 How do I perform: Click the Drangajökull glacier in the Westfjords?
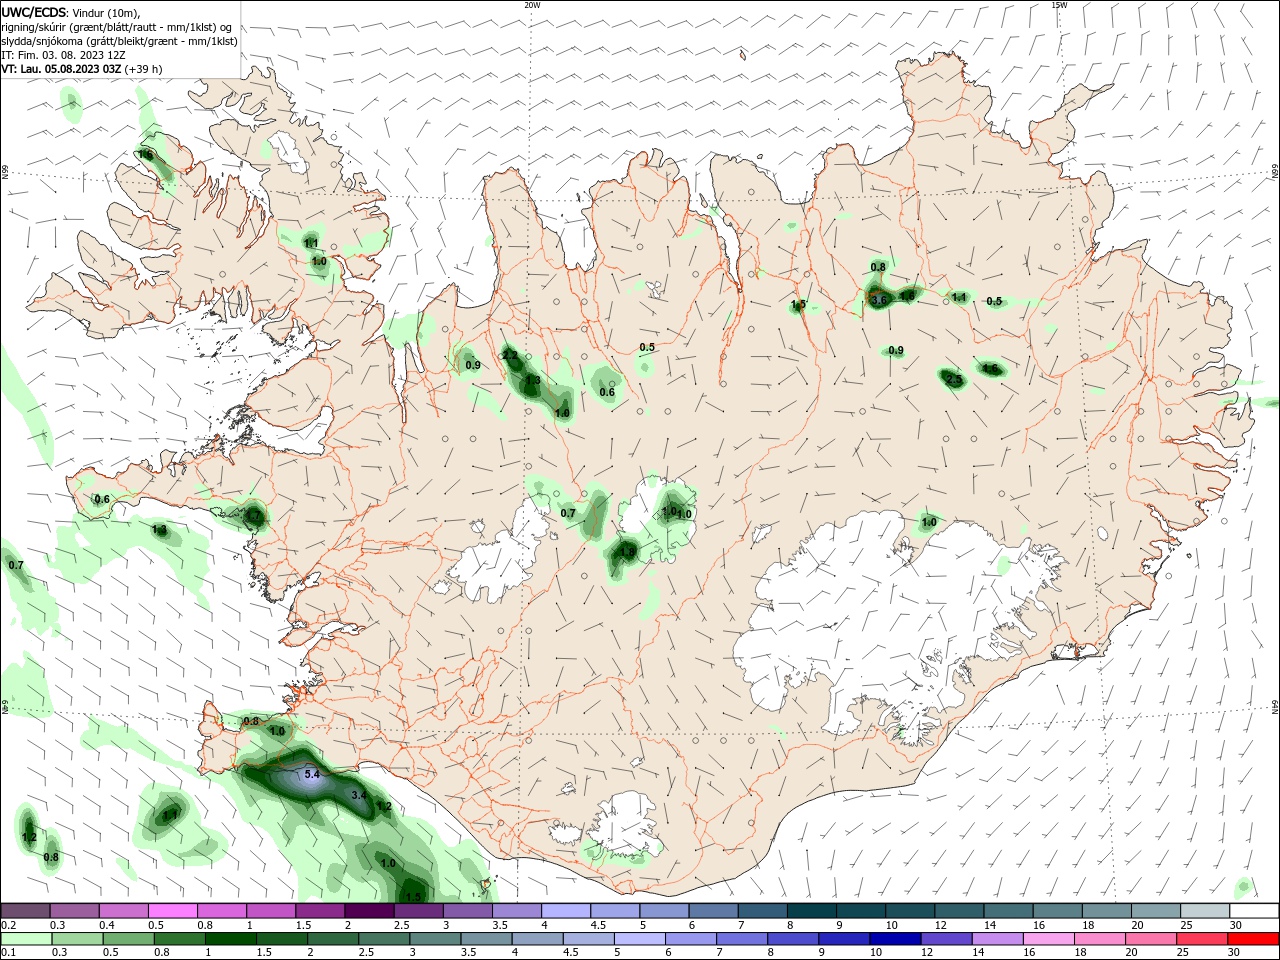(x=290, y=153)
